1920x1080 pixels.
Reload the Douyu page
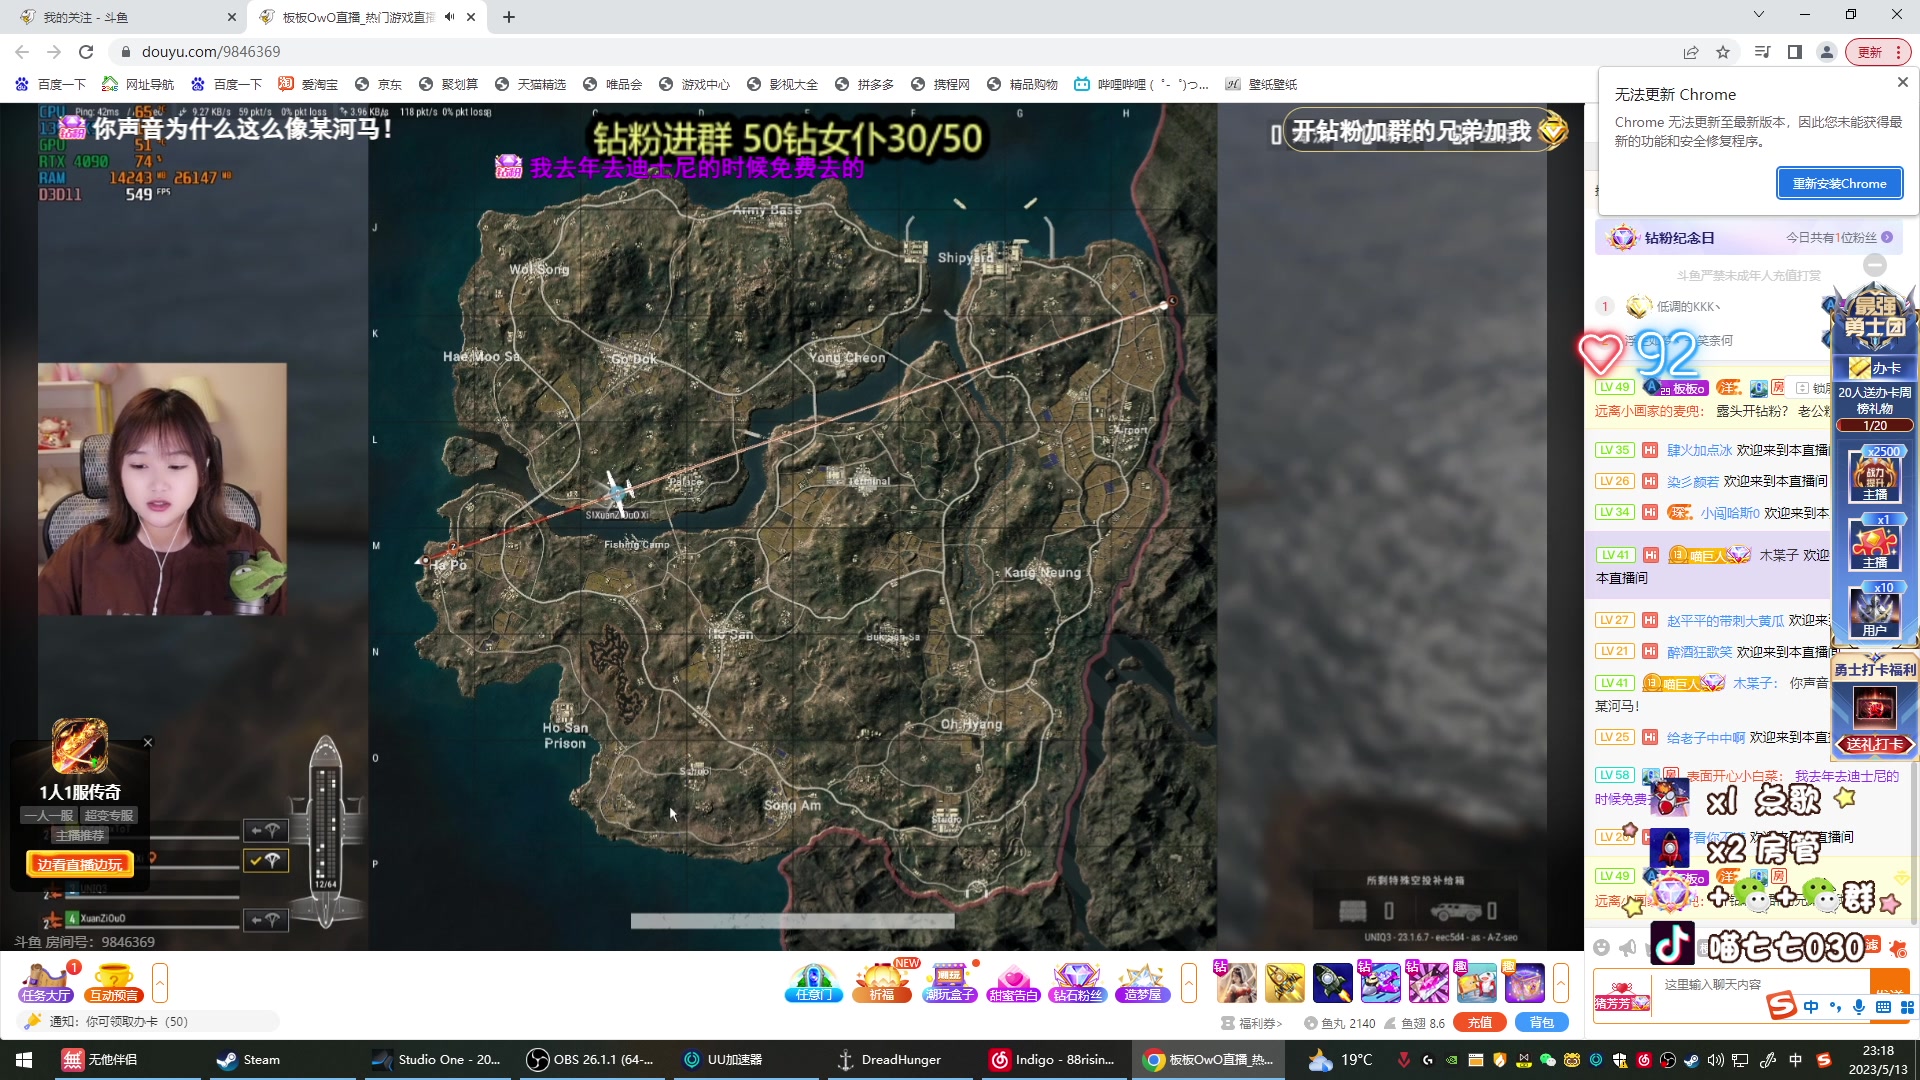pos(86,52)
